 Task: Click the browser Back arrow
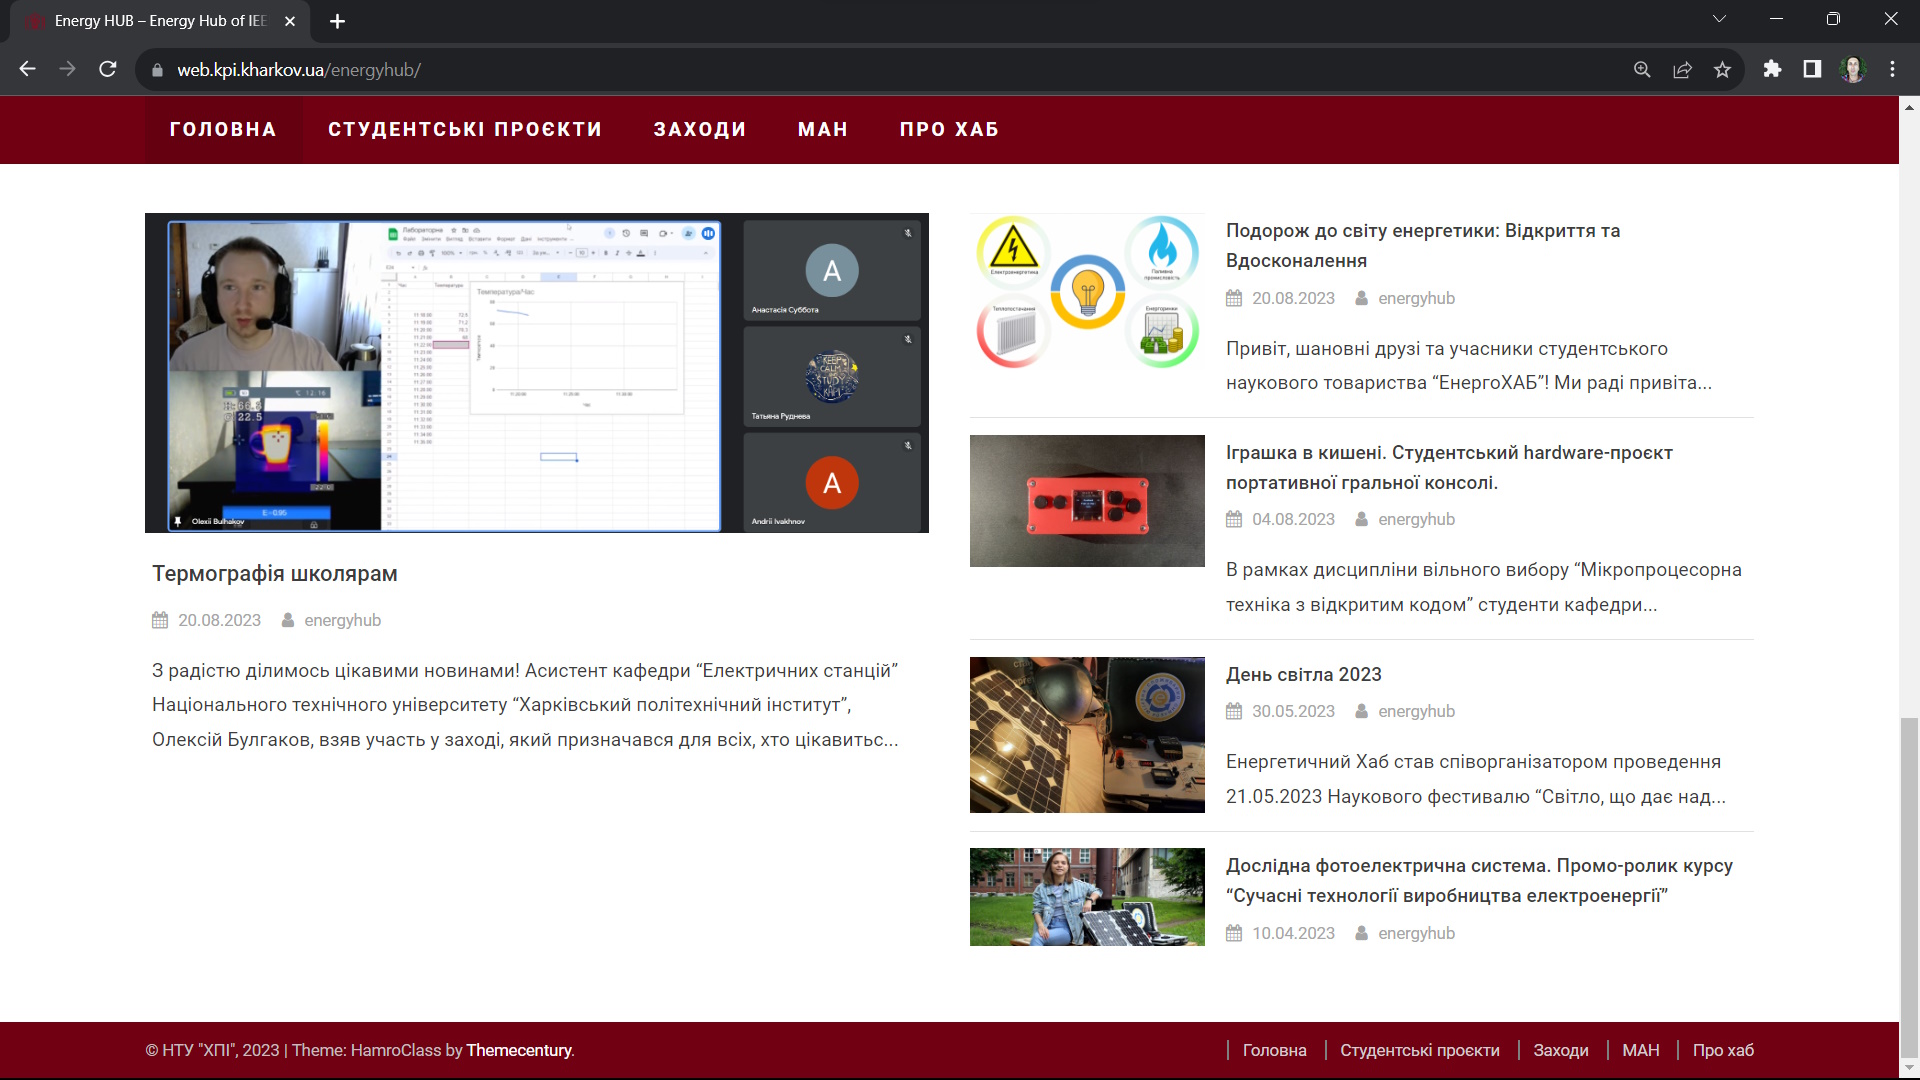pos(28,69)
